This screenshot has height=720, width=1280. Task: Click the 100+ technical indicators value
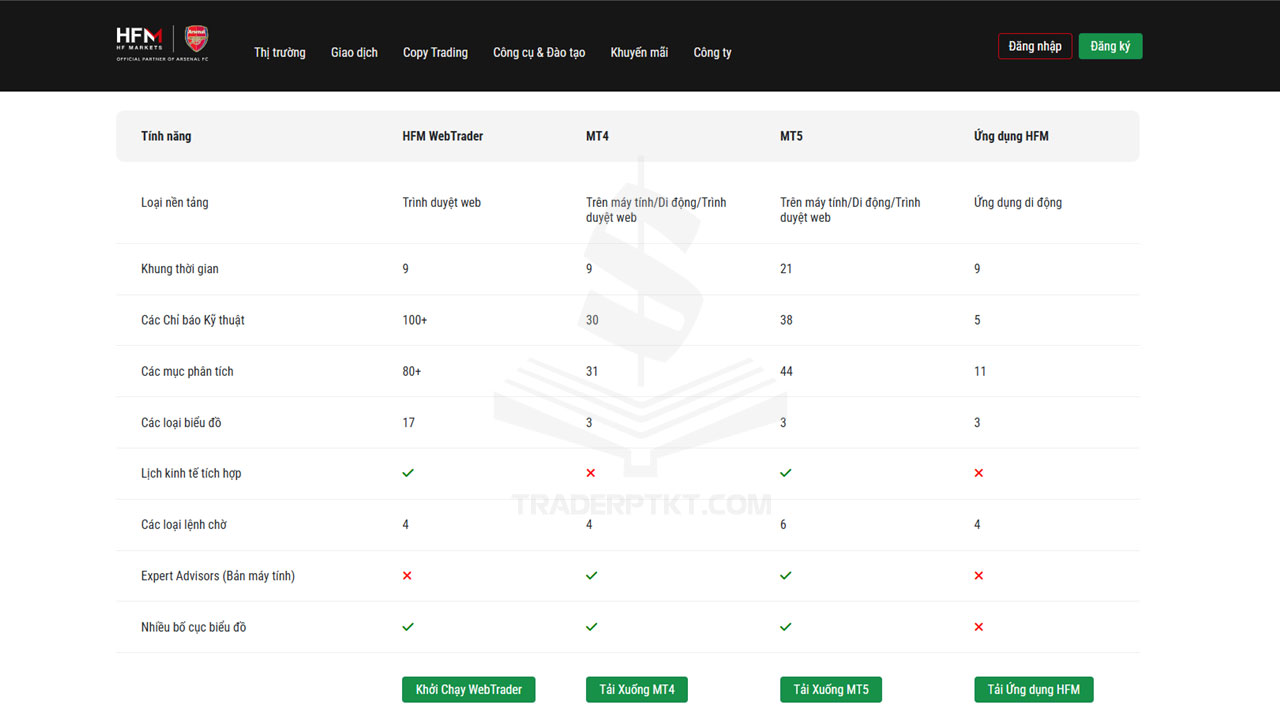point(414,320)
